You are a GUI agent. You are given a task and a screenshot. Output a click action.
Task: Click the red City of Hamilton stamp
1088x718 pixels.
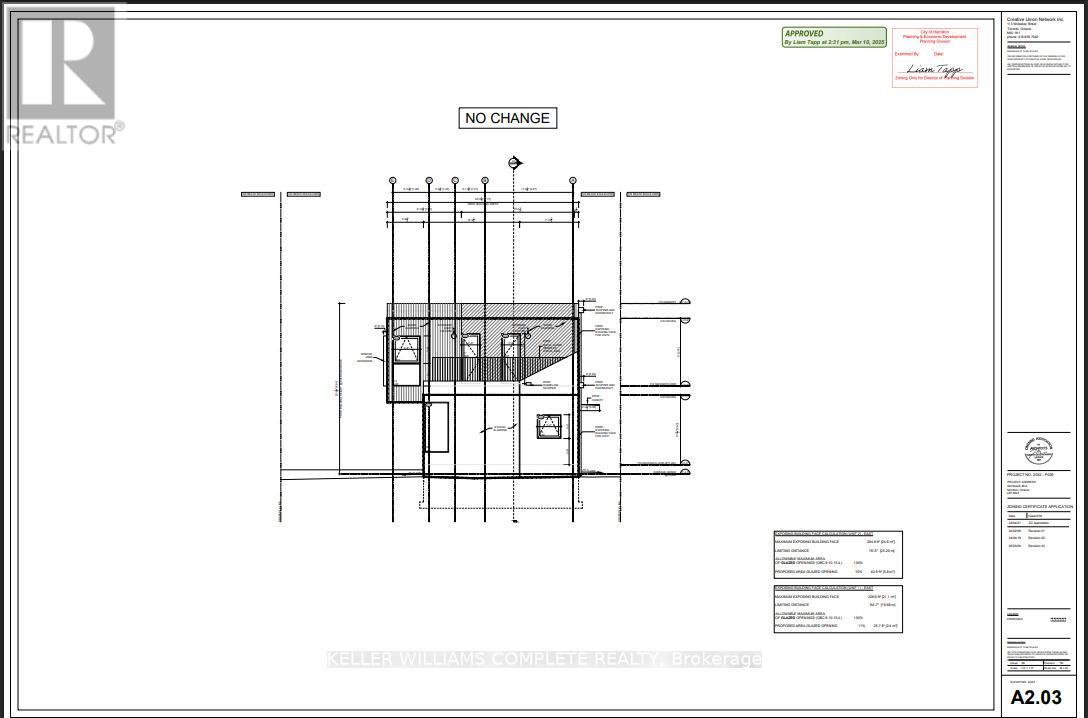(934, 54)
